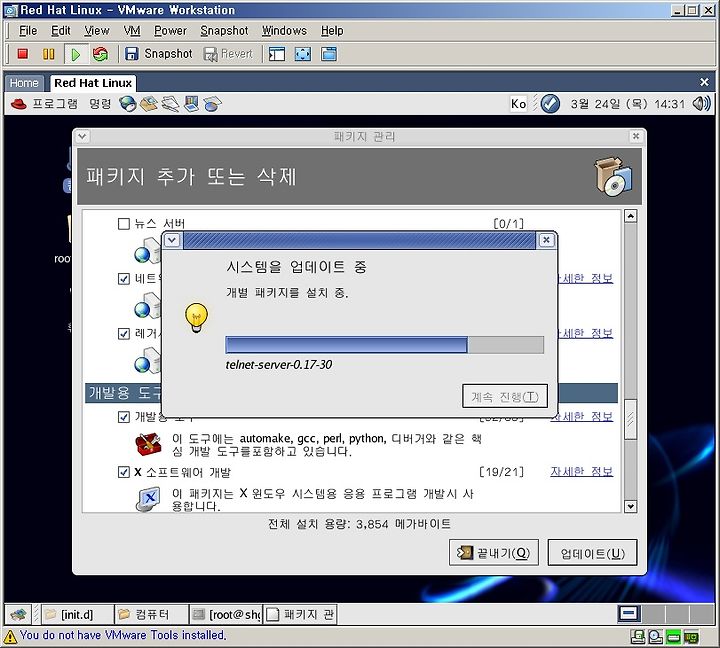Click the VMware hard disk status icon
The height and width of the screenshot is (648, 720).
673,637
